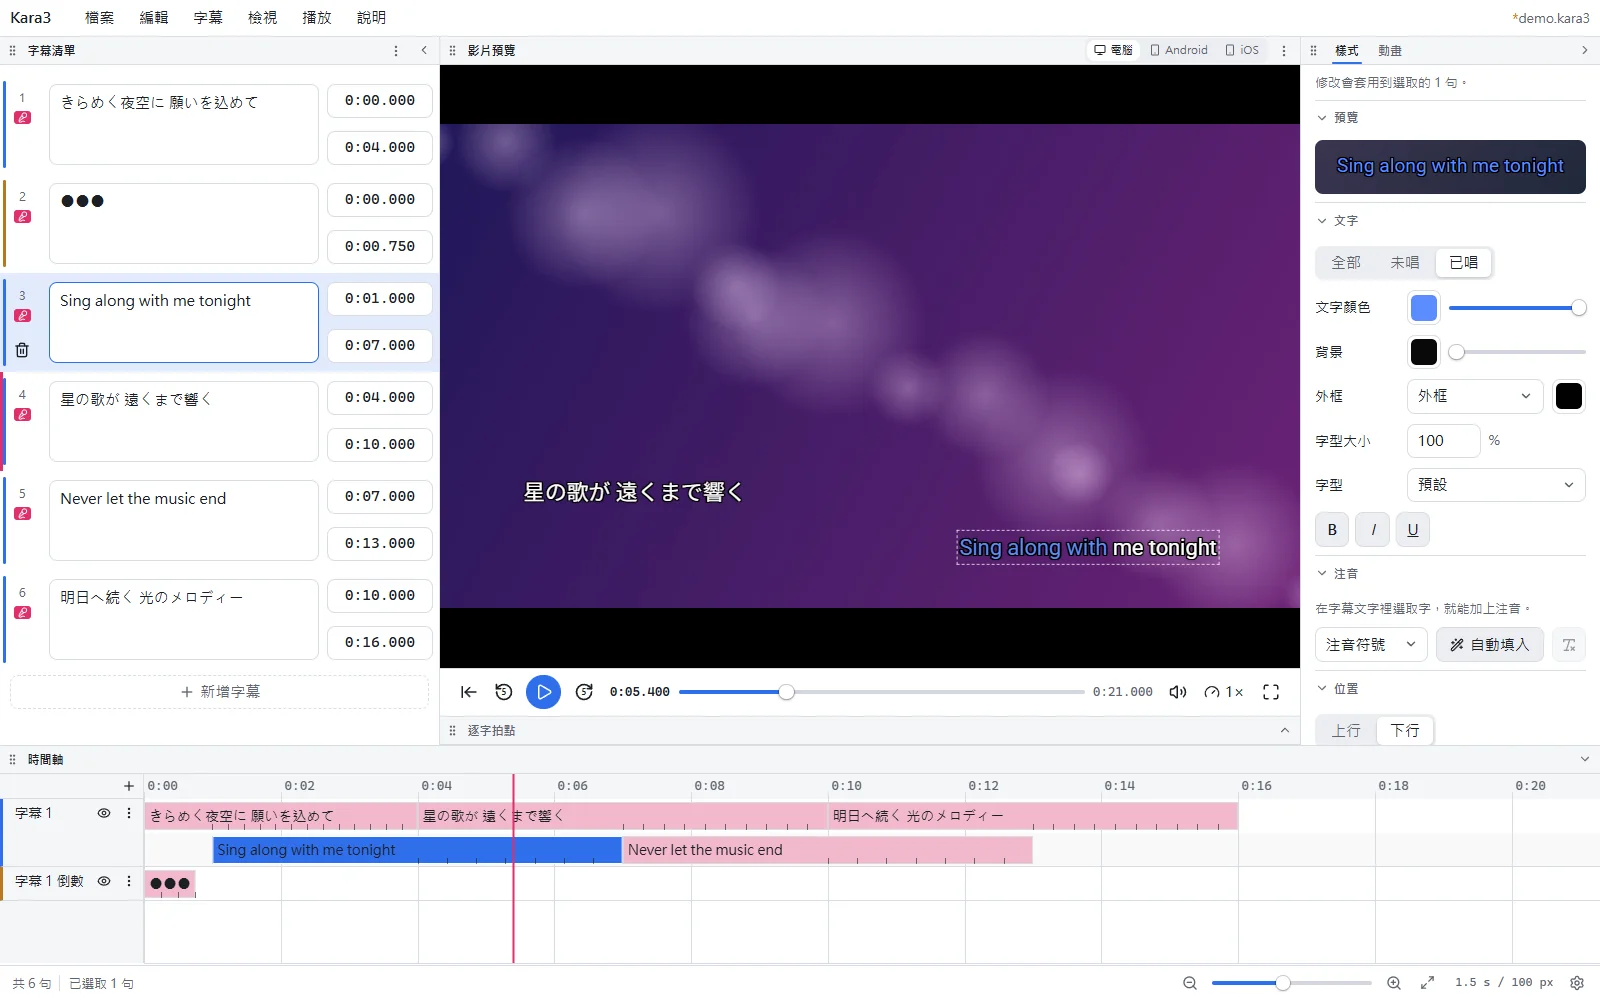Open timeline settings gear
This screenshot has width=1600, height=1000.
(1577, 983)
